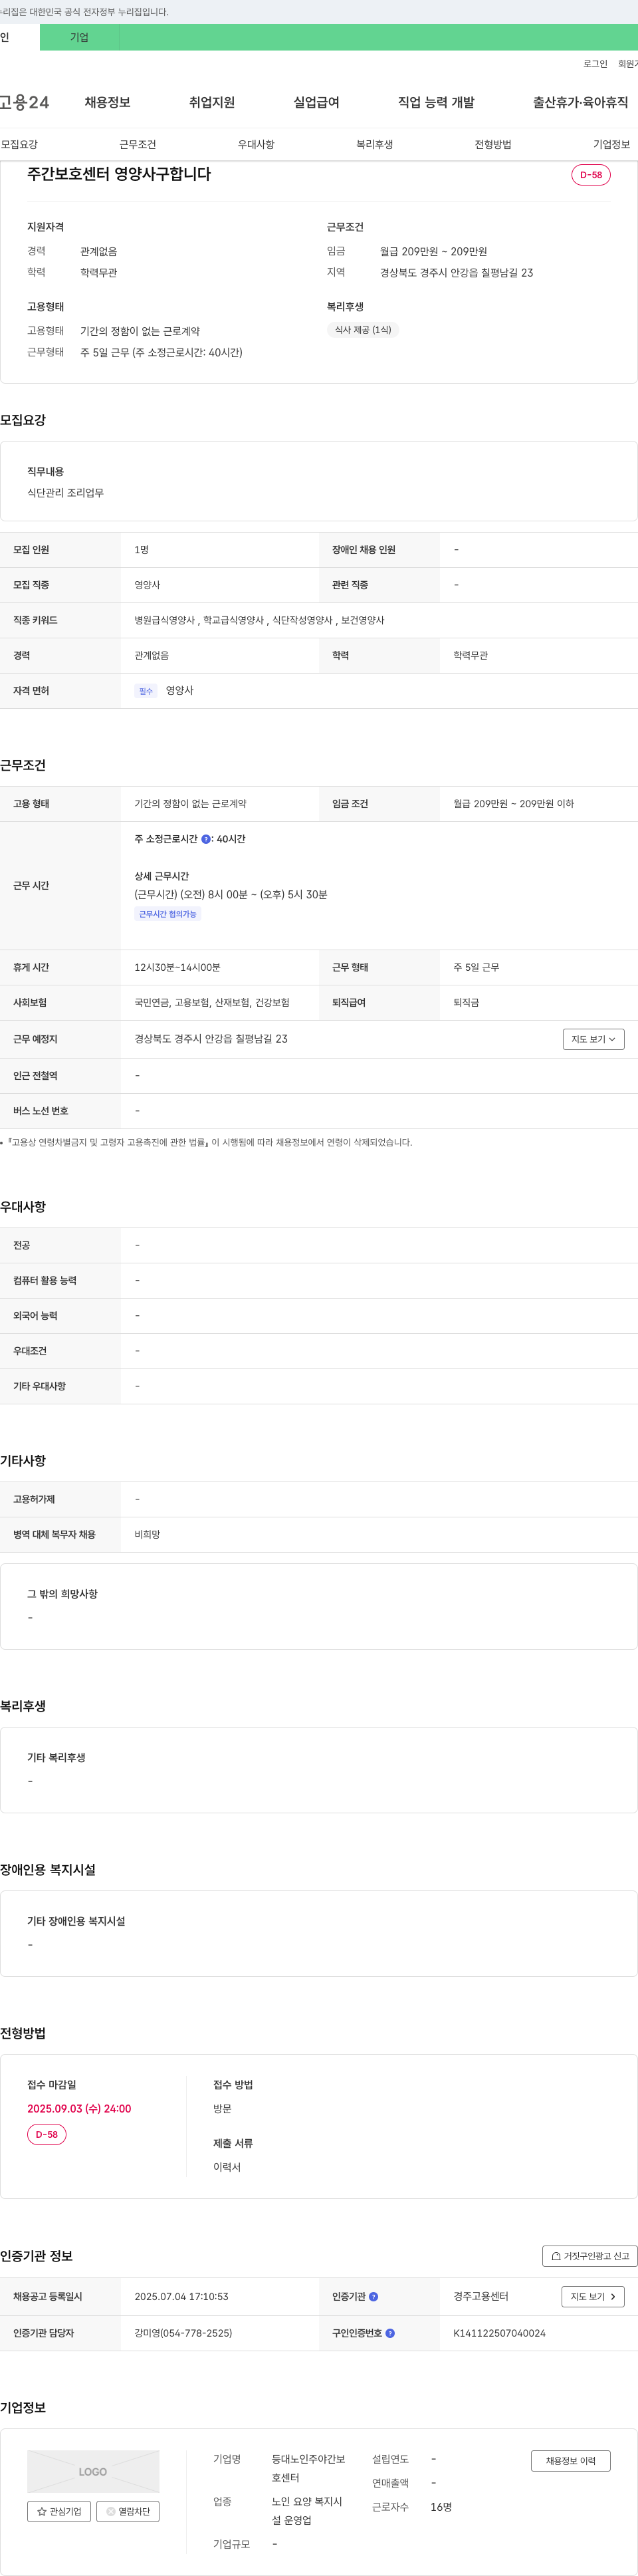Click the company LOGO placeholder image
Viewport: 638px width, 2576px height.
point(93,2471)
